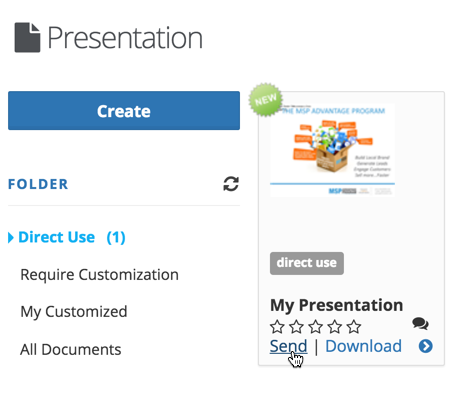Rate My Presentation four stars
This screenshot has height=411, width=450.
(x=335, y=327)
